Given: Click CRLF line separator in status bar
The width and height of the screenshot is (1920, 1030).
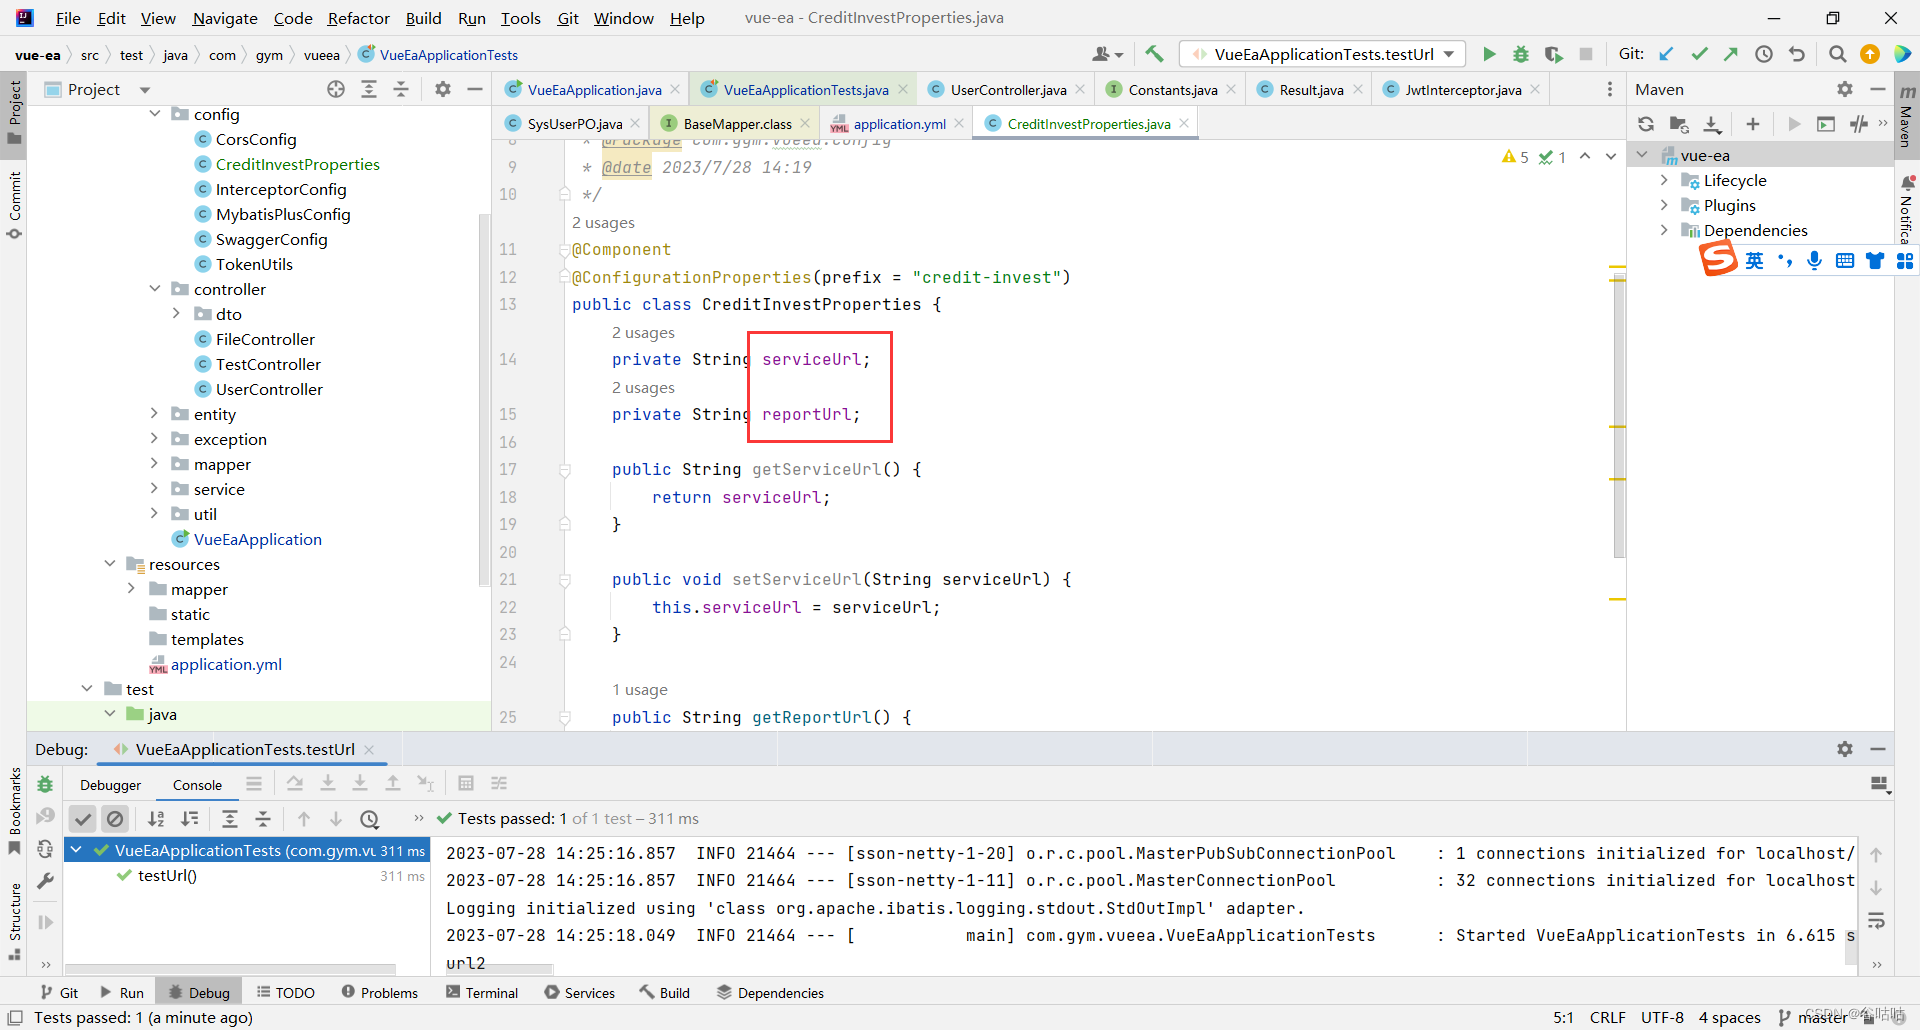Looking at the screenshot, I should pyautogui.click(x=1607, y=1017).
